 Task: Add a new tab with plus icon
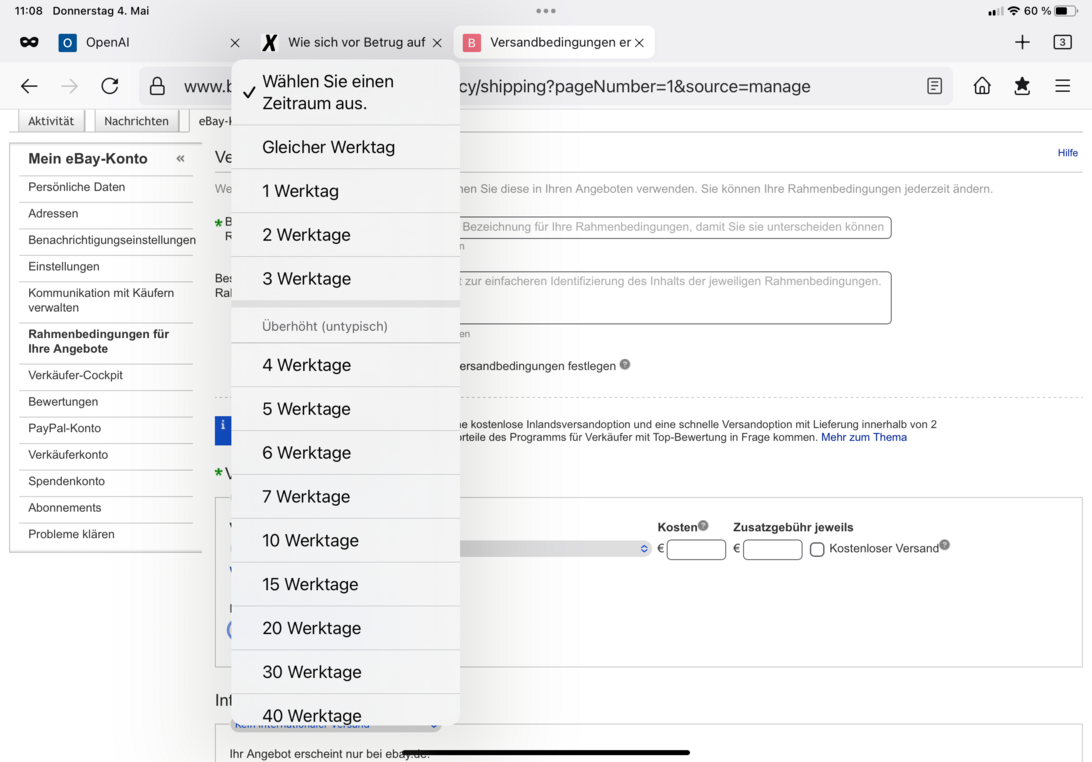click(x=1022, y=42)
